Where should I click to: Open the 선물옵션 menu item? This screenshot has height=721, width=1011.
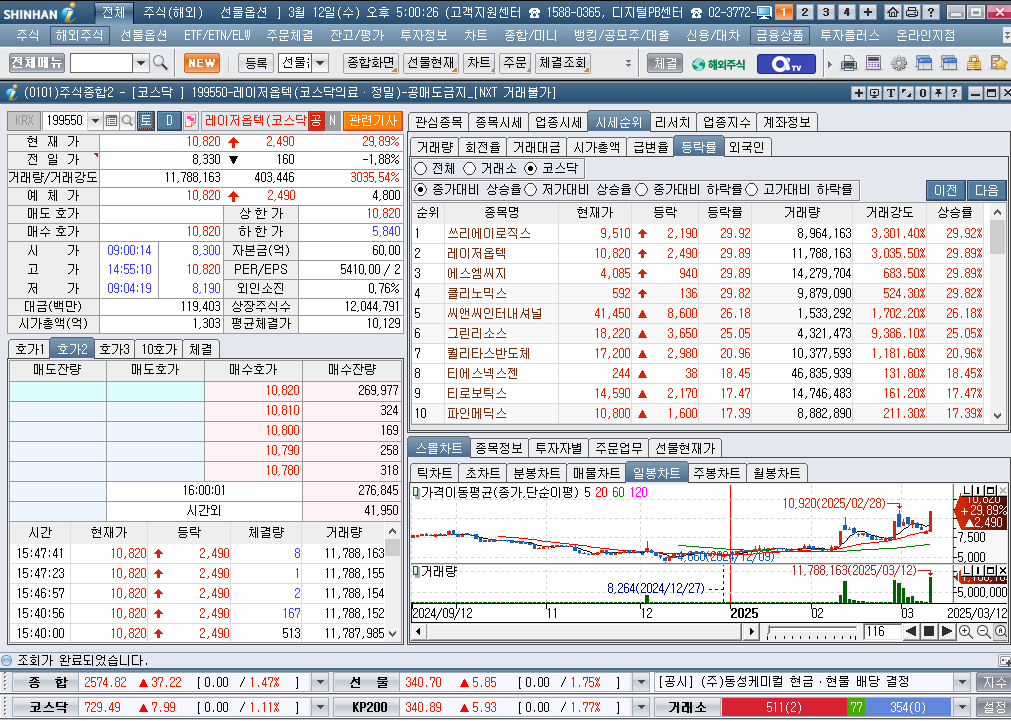pos(143,35)
